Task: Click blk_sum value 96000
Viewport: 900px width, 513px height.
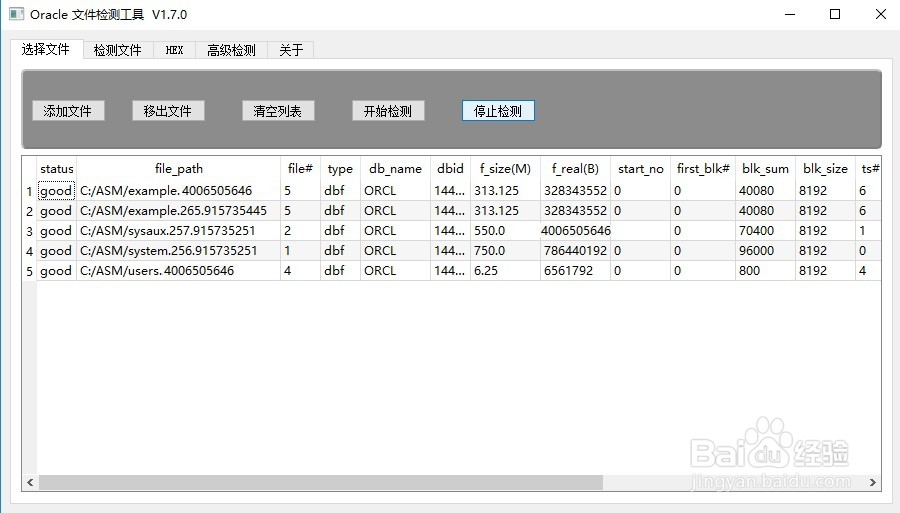Action: pyautogui.click(x=757, y=251)
